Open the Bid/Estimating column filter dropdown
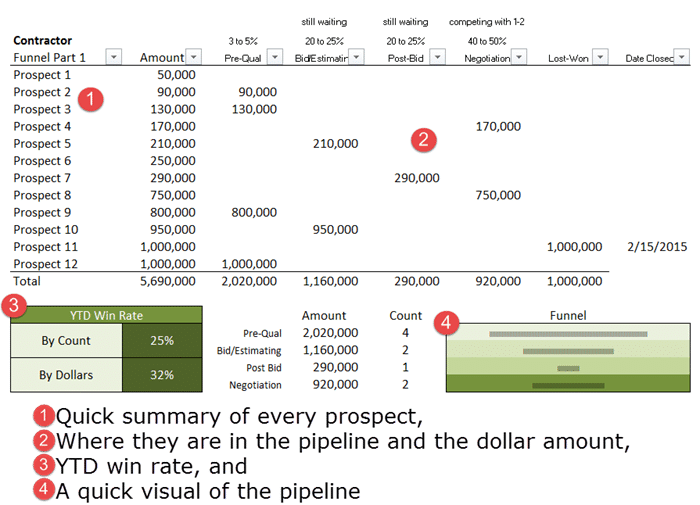 pos(356,57)
